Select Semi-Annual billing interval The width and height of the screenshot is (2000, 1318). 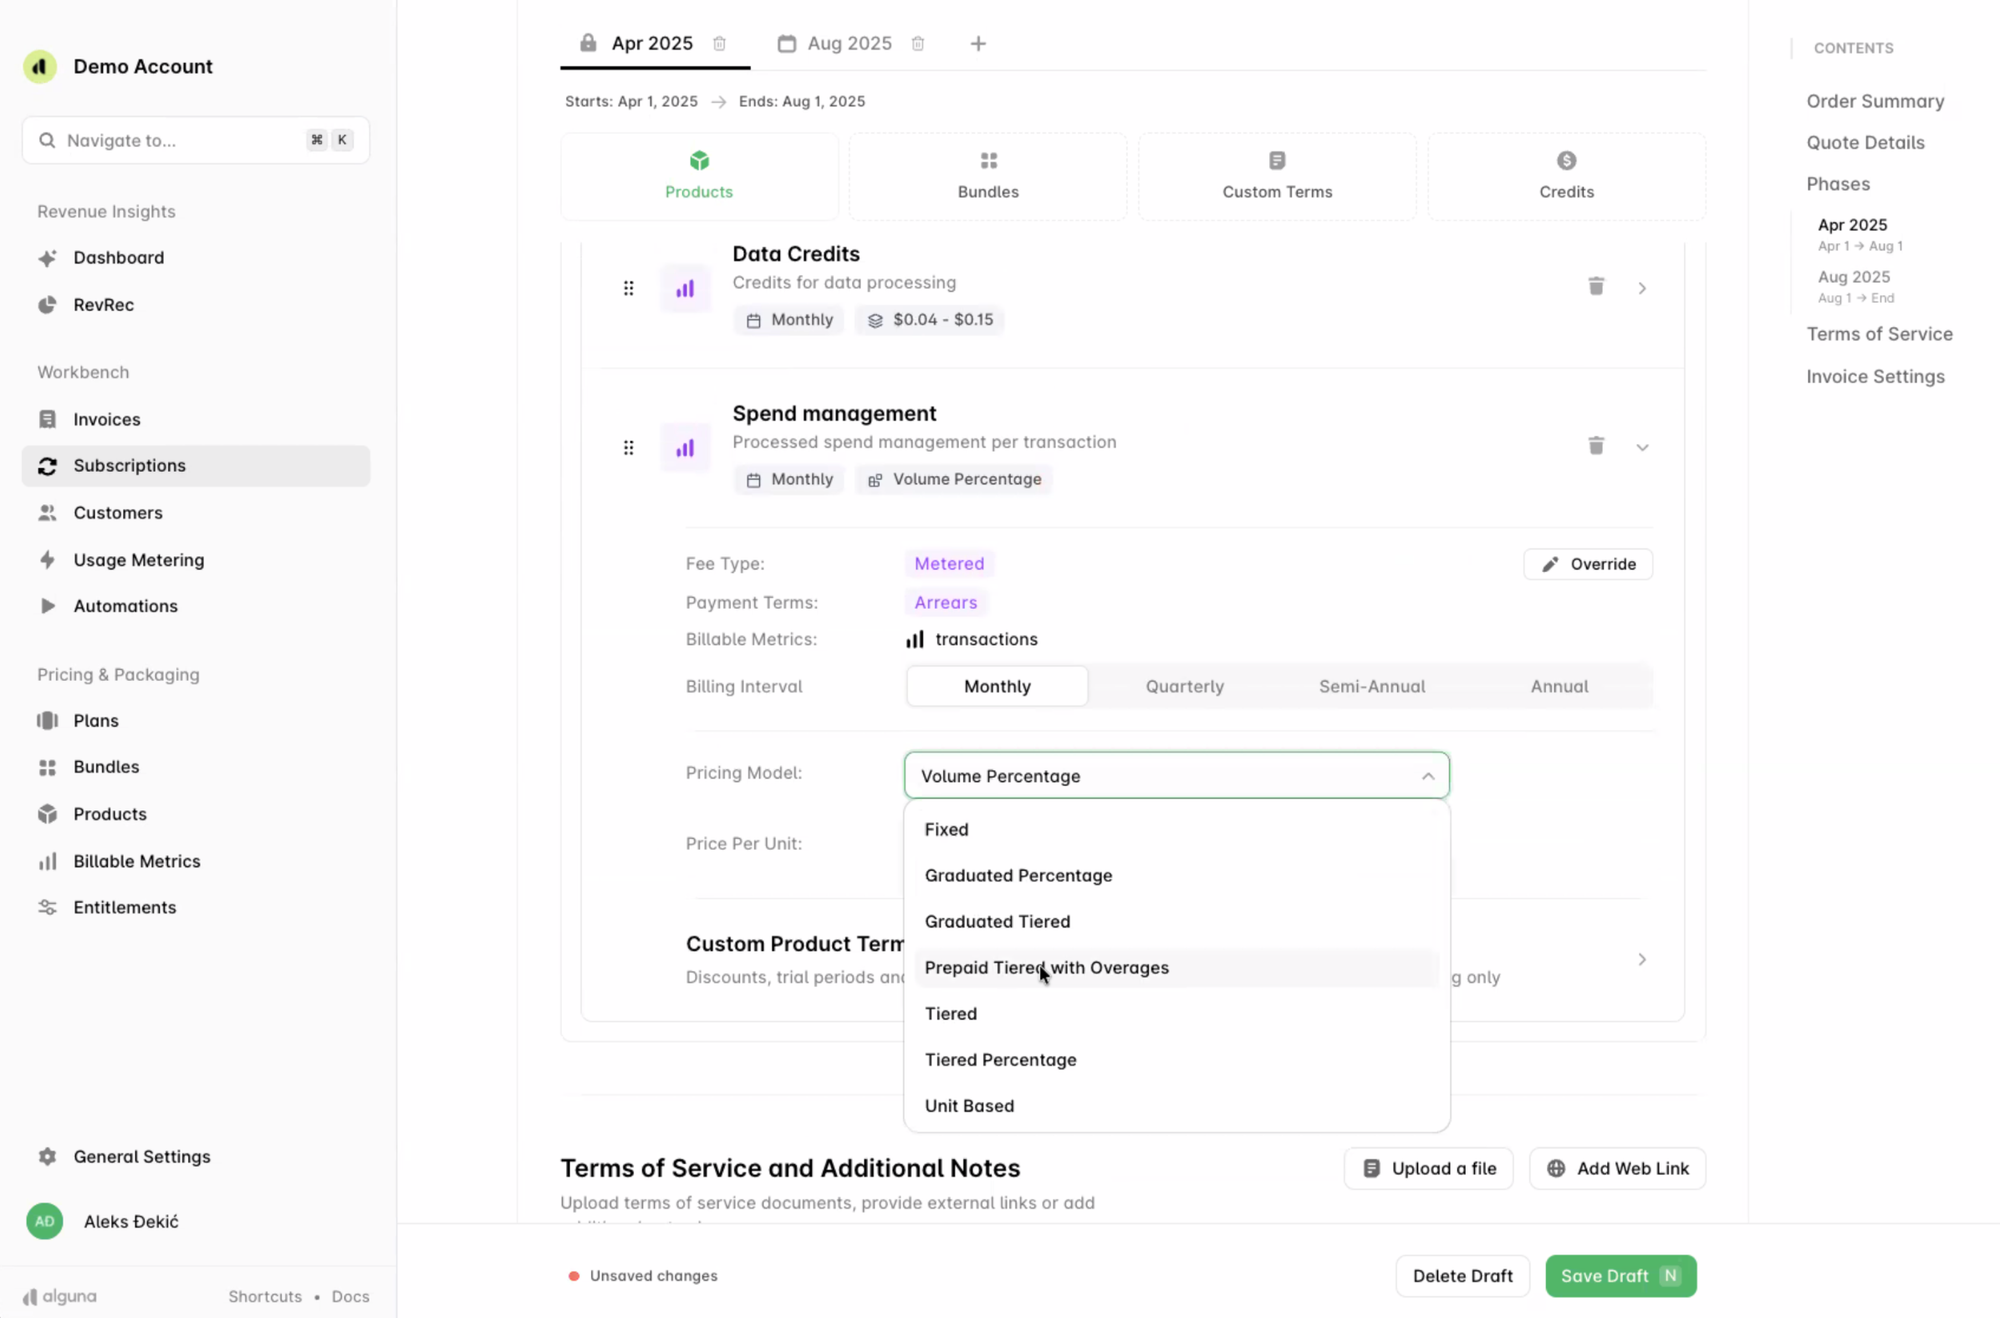coord(1371,686)
